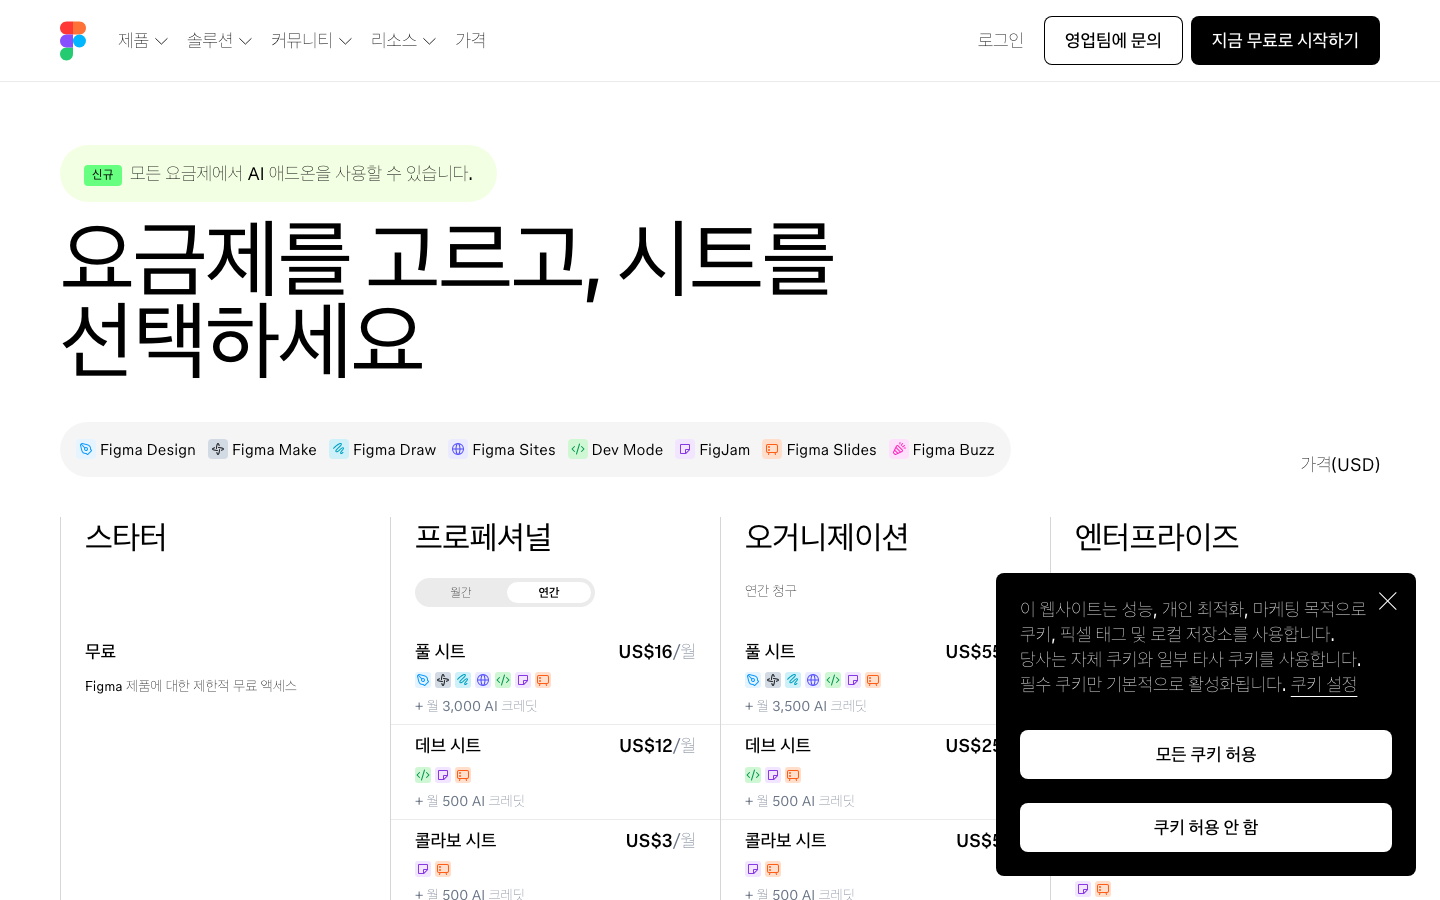1440x900 pixels.
Task: Click the '+ 월 3,500 AI 크레딧' text
Action: coord(806,706)
